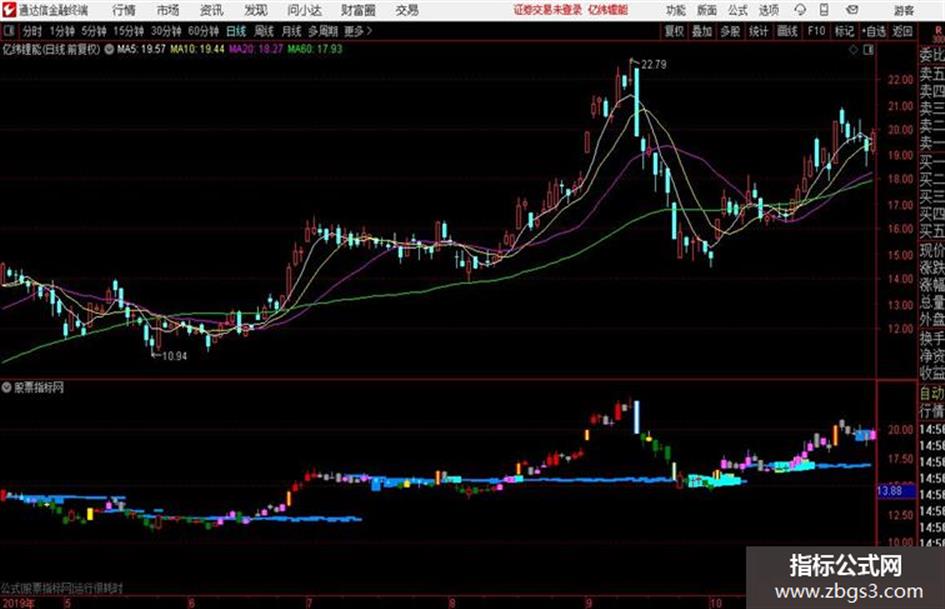Select the 日线 daily period tab
Screen dimensions: 945x609
click(236, 31)
